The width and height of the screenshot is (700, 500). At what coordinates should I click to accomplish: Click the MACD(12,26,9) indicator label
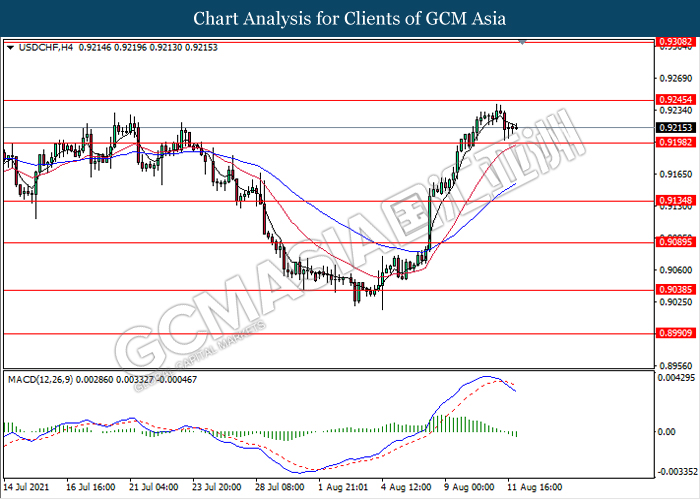point(41,380)
